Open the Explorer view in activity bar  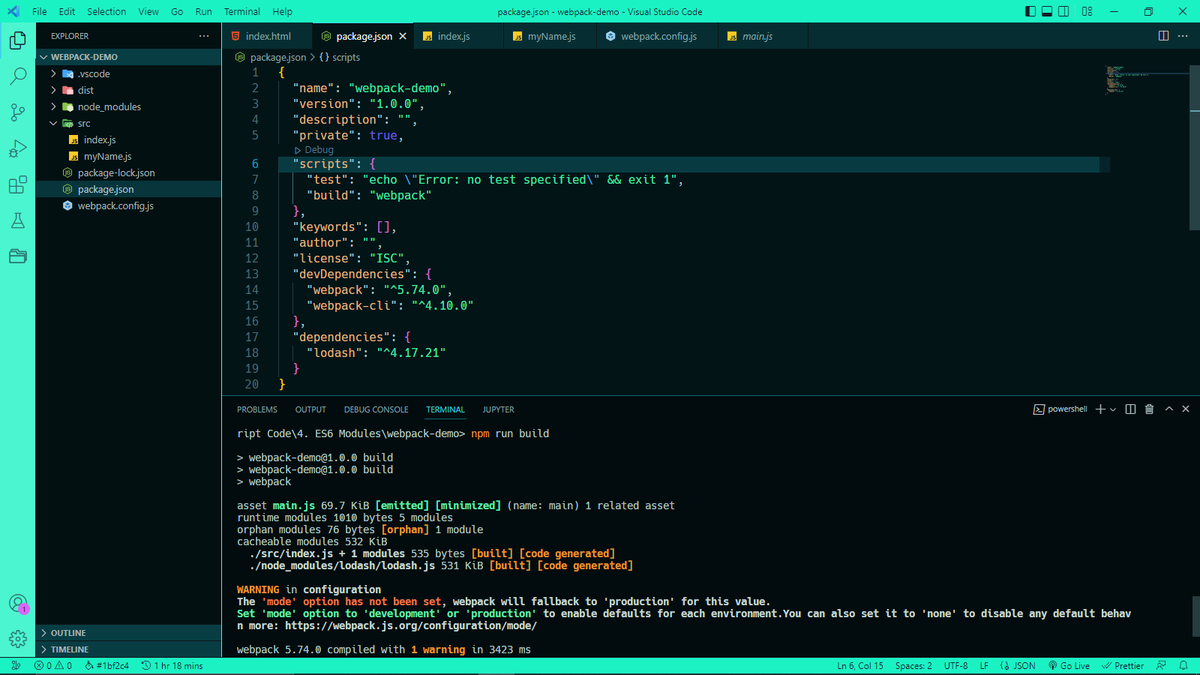tap(17, 41)
